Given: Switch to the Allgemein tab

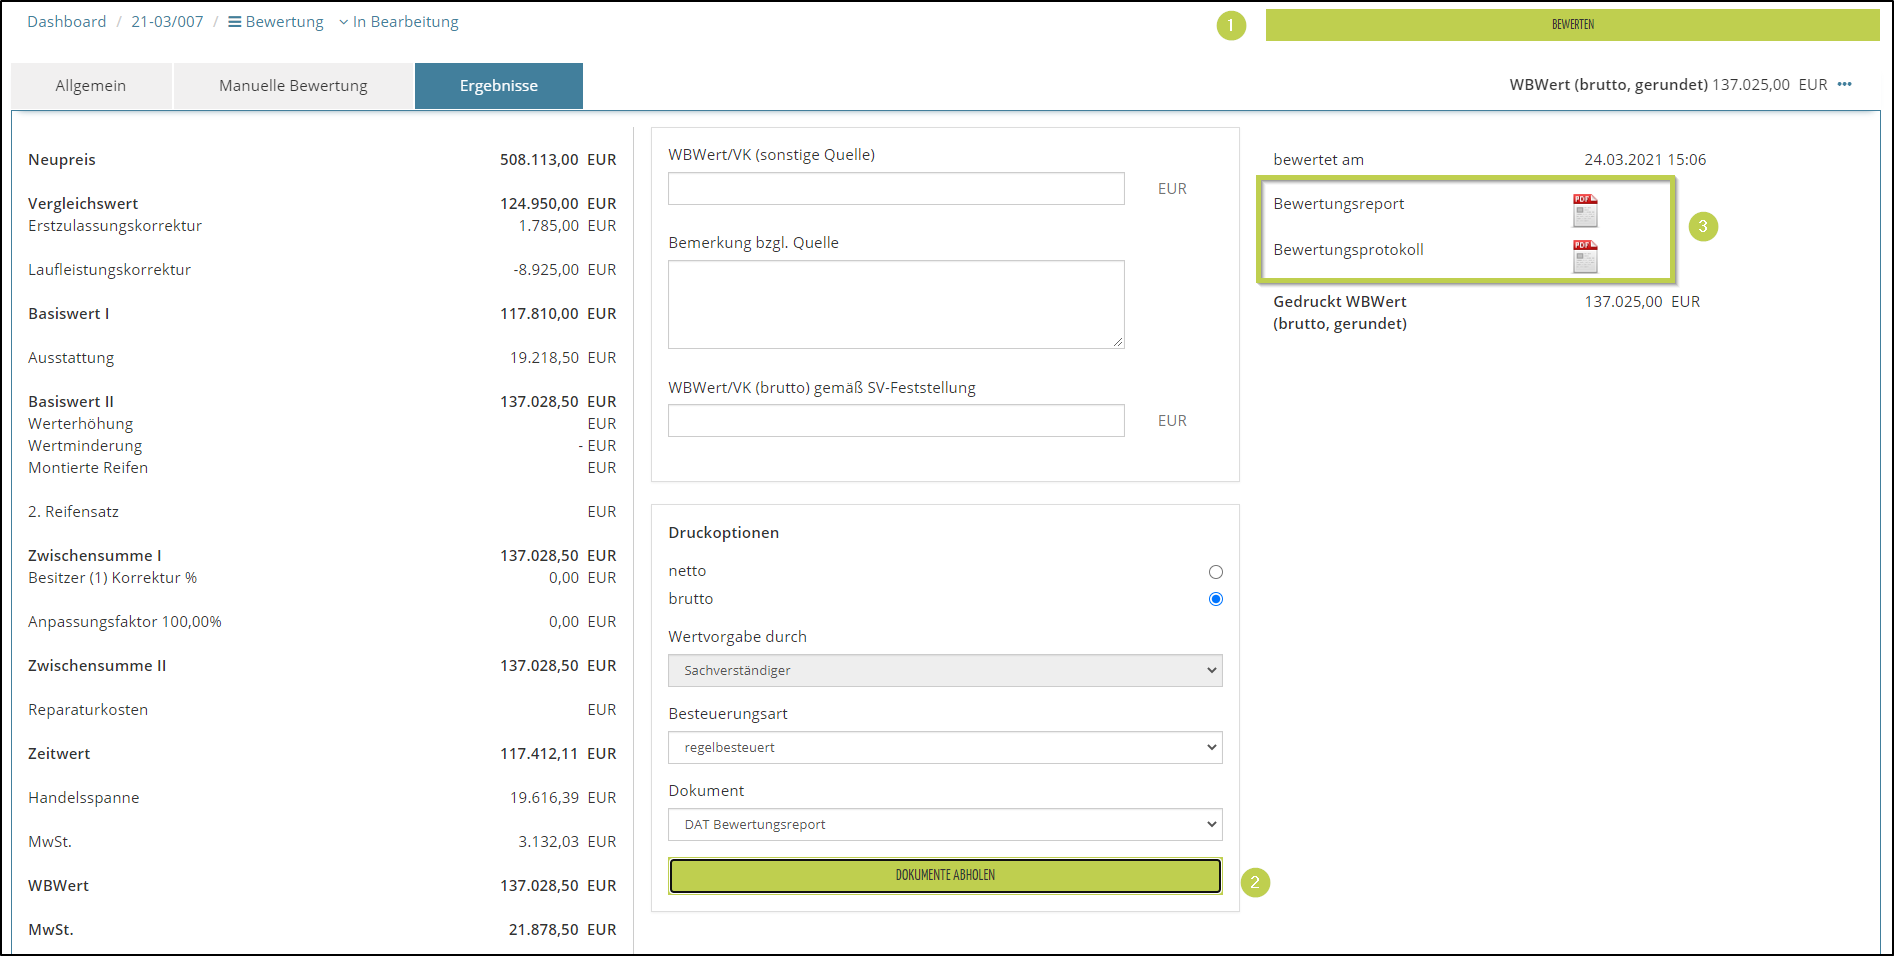Looking at the screenshot, I should tap(91, 86).
